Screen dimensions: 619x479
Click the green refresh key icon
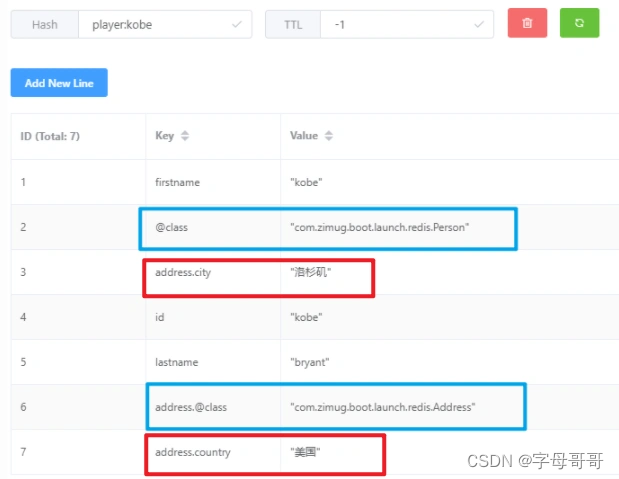(579, 23)
